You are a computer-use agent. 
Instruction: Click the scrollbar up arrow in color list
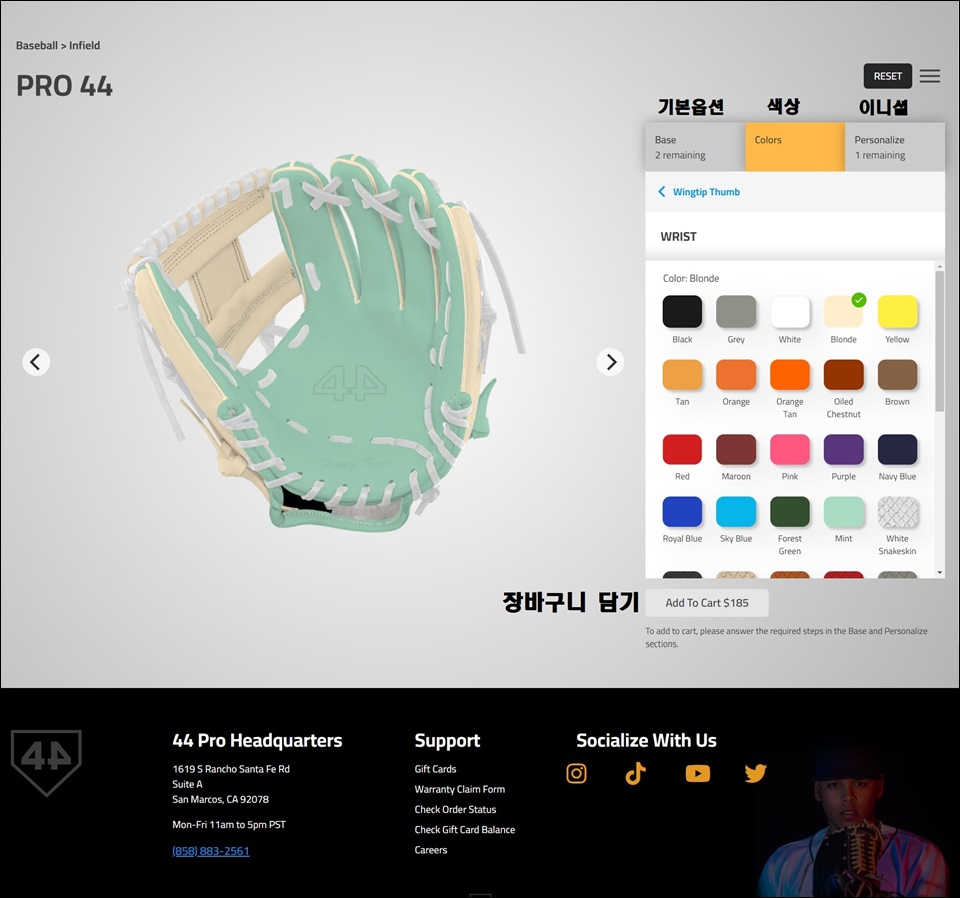[940, 267]
